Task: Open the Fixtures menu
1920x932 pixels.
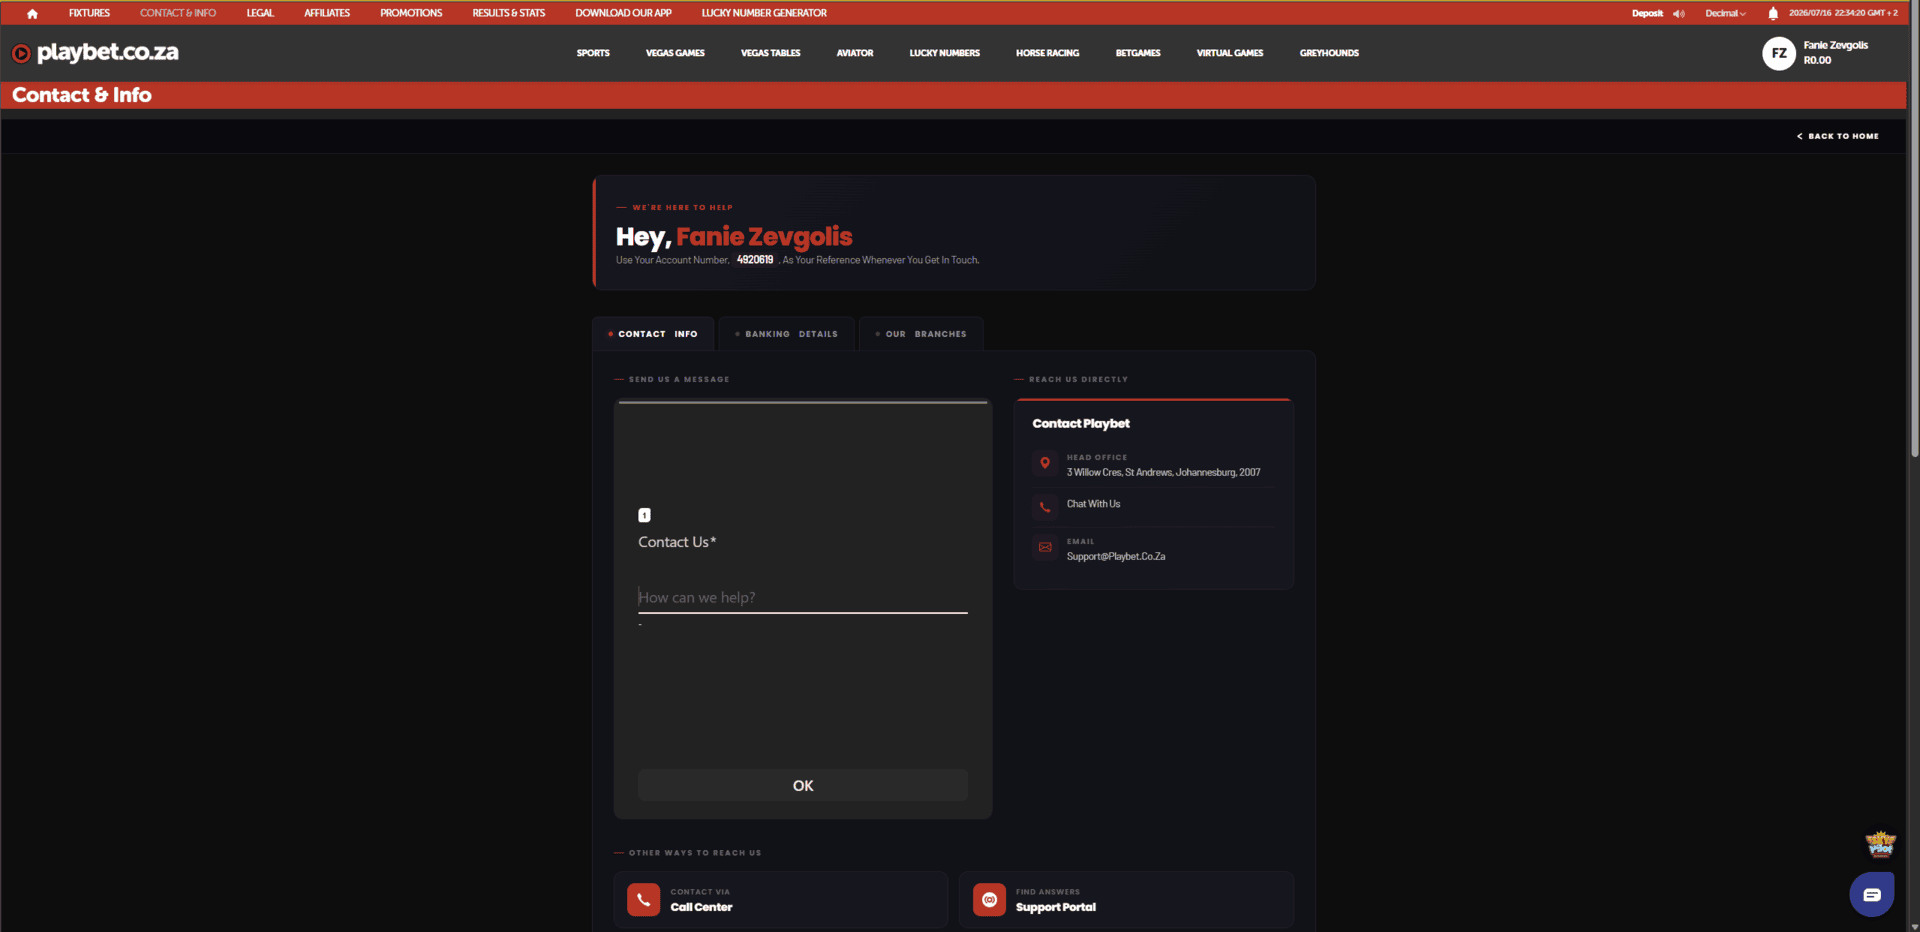Action: click(89, 13)
